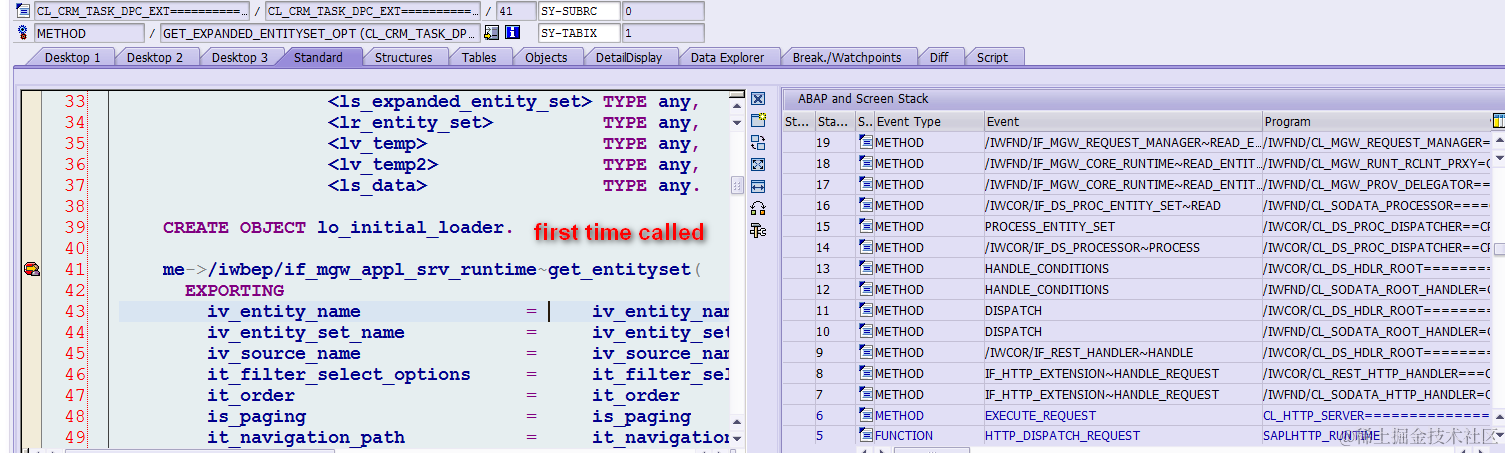This screenshot has width=1505, height=453.
Task: Open the Break./Watchpoints tab
Action: 847,57
